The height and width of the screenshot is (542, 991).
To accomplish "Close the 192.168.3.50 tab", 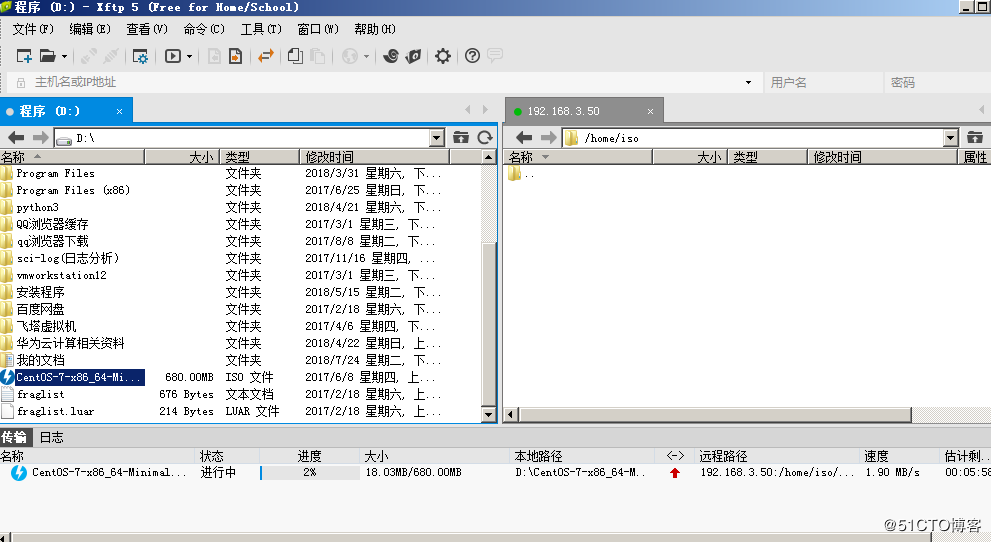I will point(650,111).
